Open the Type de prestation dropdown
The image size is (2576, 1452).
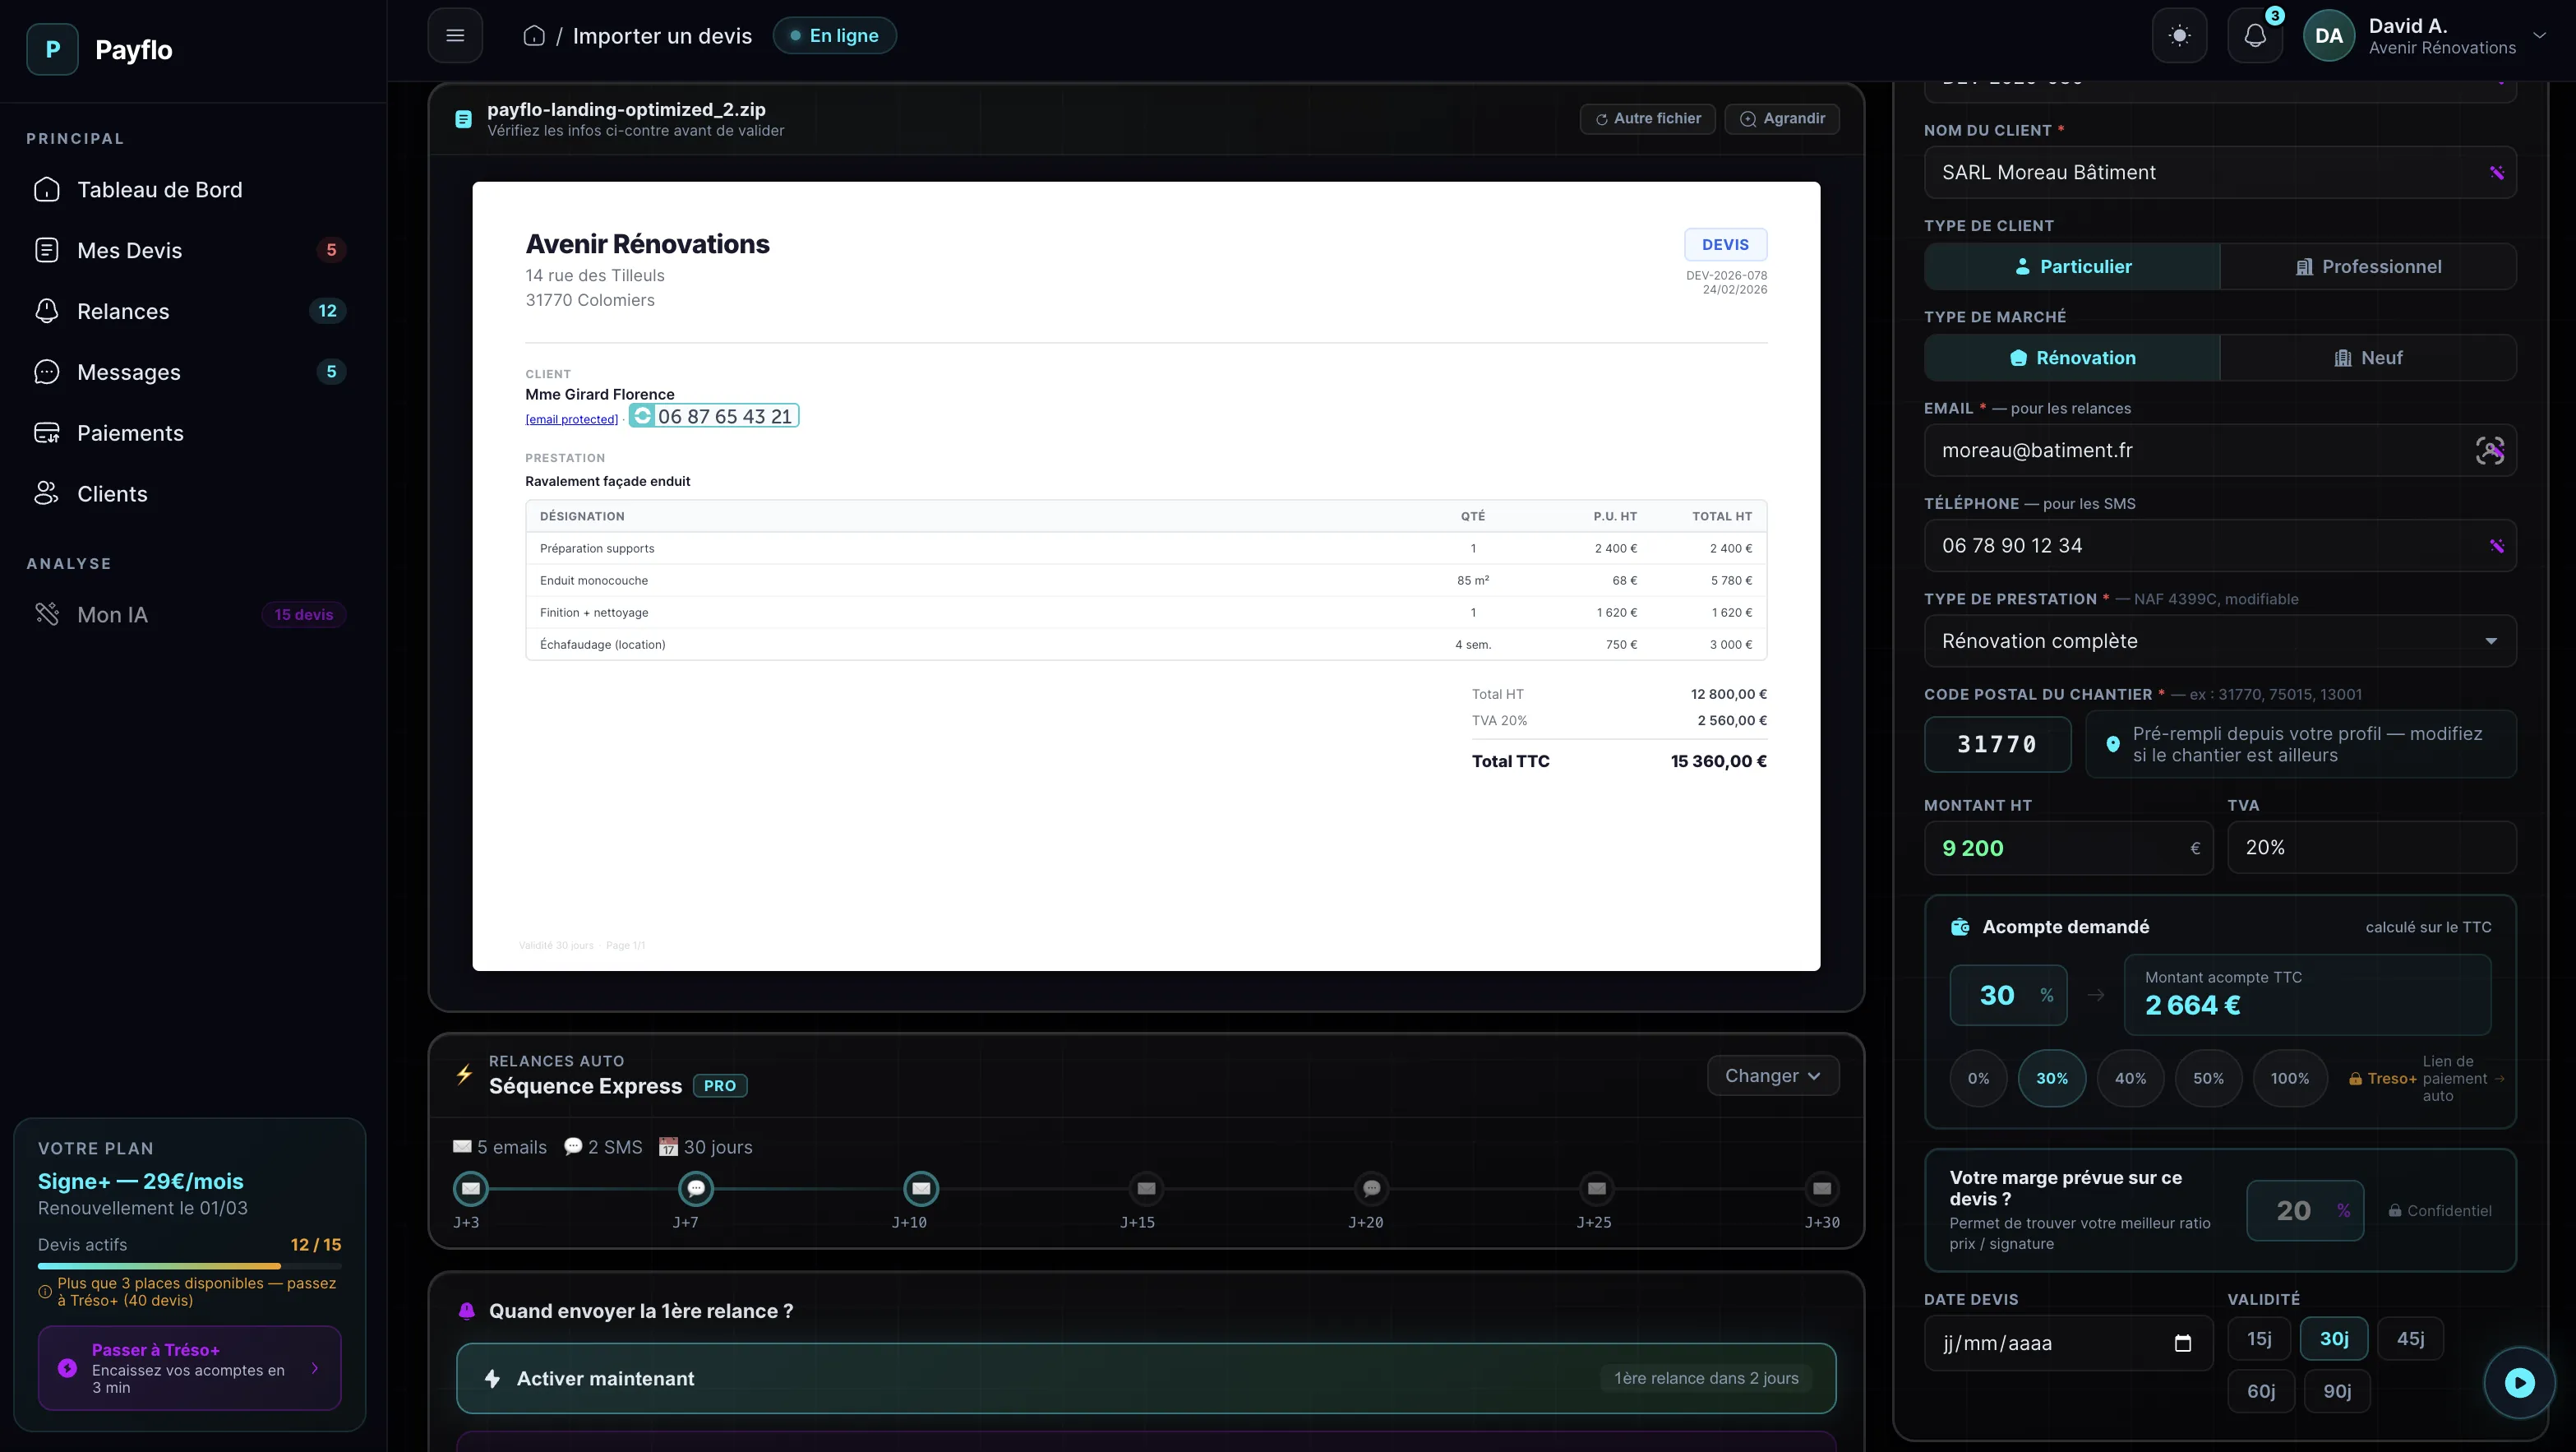click(x=2219, y=641)
